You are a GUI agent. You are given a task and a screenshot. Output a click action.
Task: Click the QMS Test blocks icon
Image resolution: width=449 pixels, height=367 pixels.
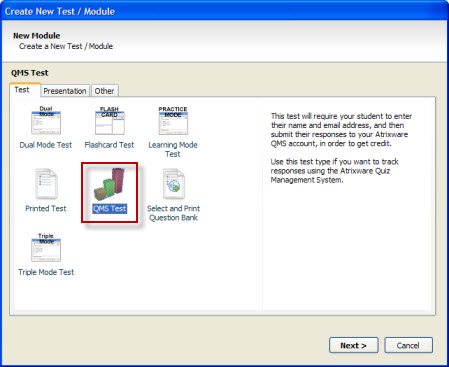coord(110,184)
